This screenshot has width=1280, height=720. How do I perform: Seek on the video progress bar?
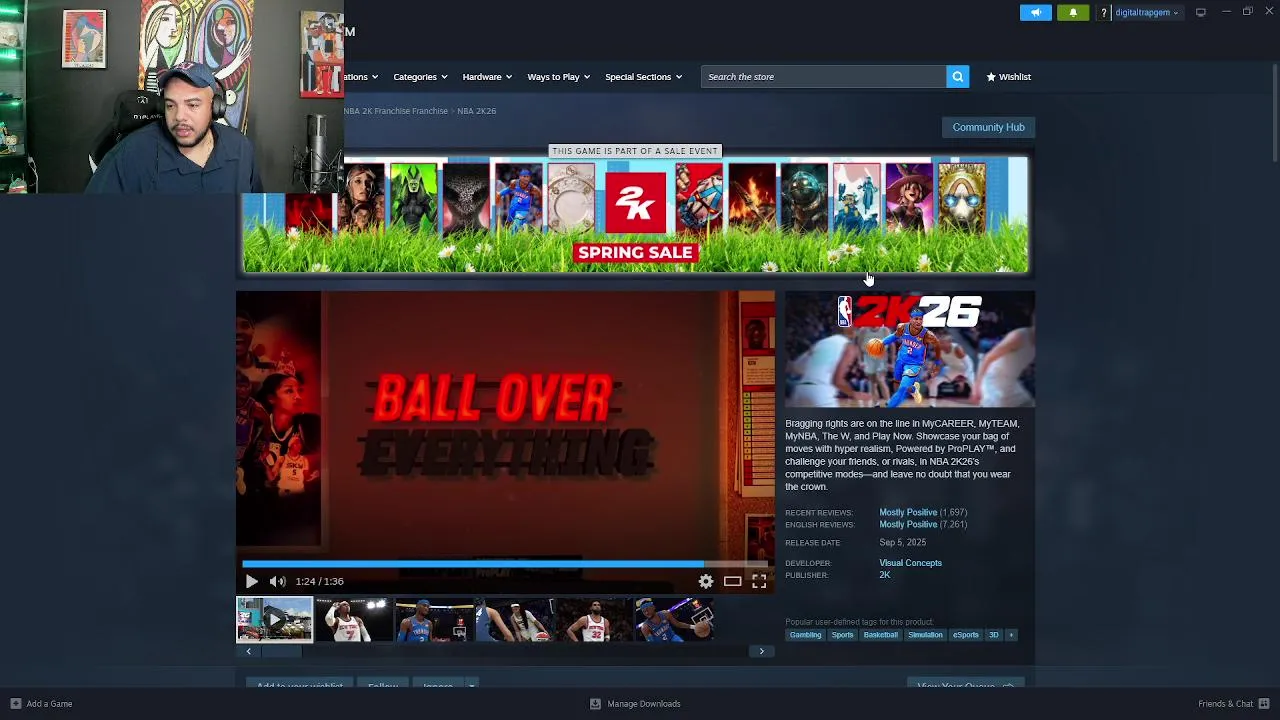[505, 564]
